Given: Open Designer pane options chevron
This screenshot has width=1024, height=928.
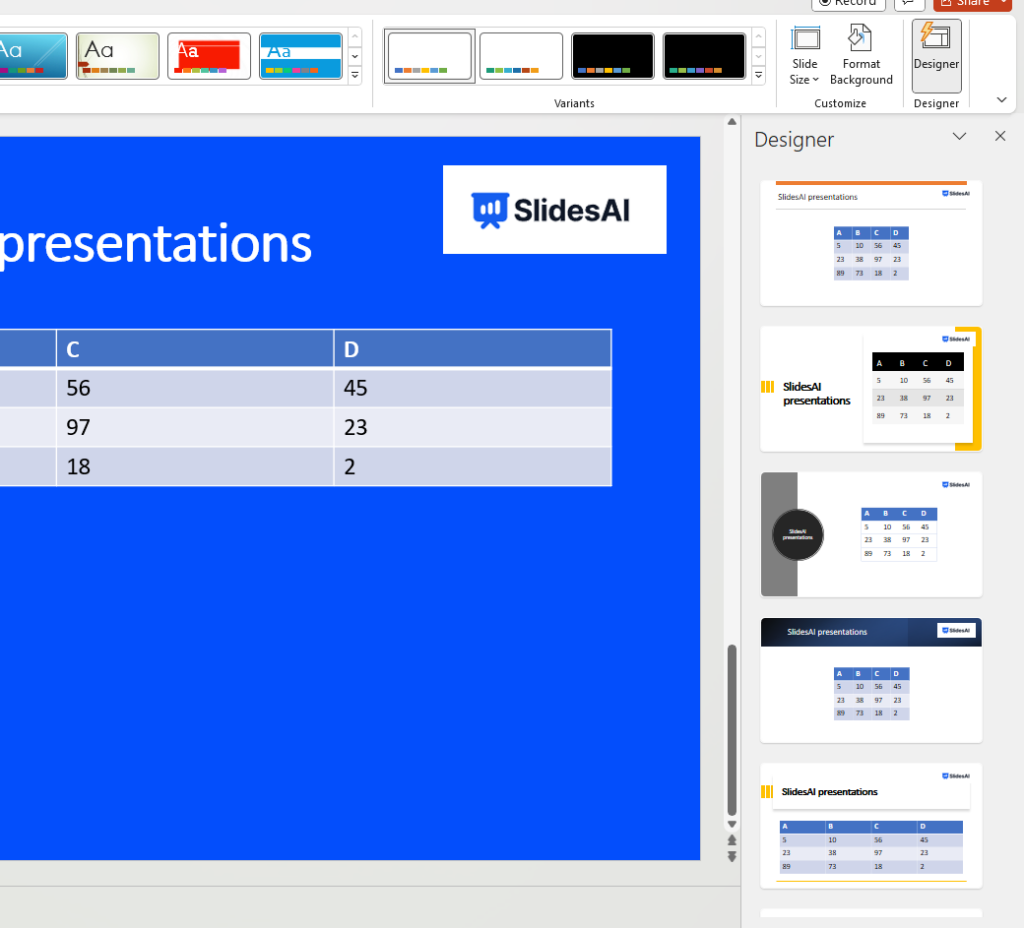Looking at the screenshot, I should (x=959, y=137).
